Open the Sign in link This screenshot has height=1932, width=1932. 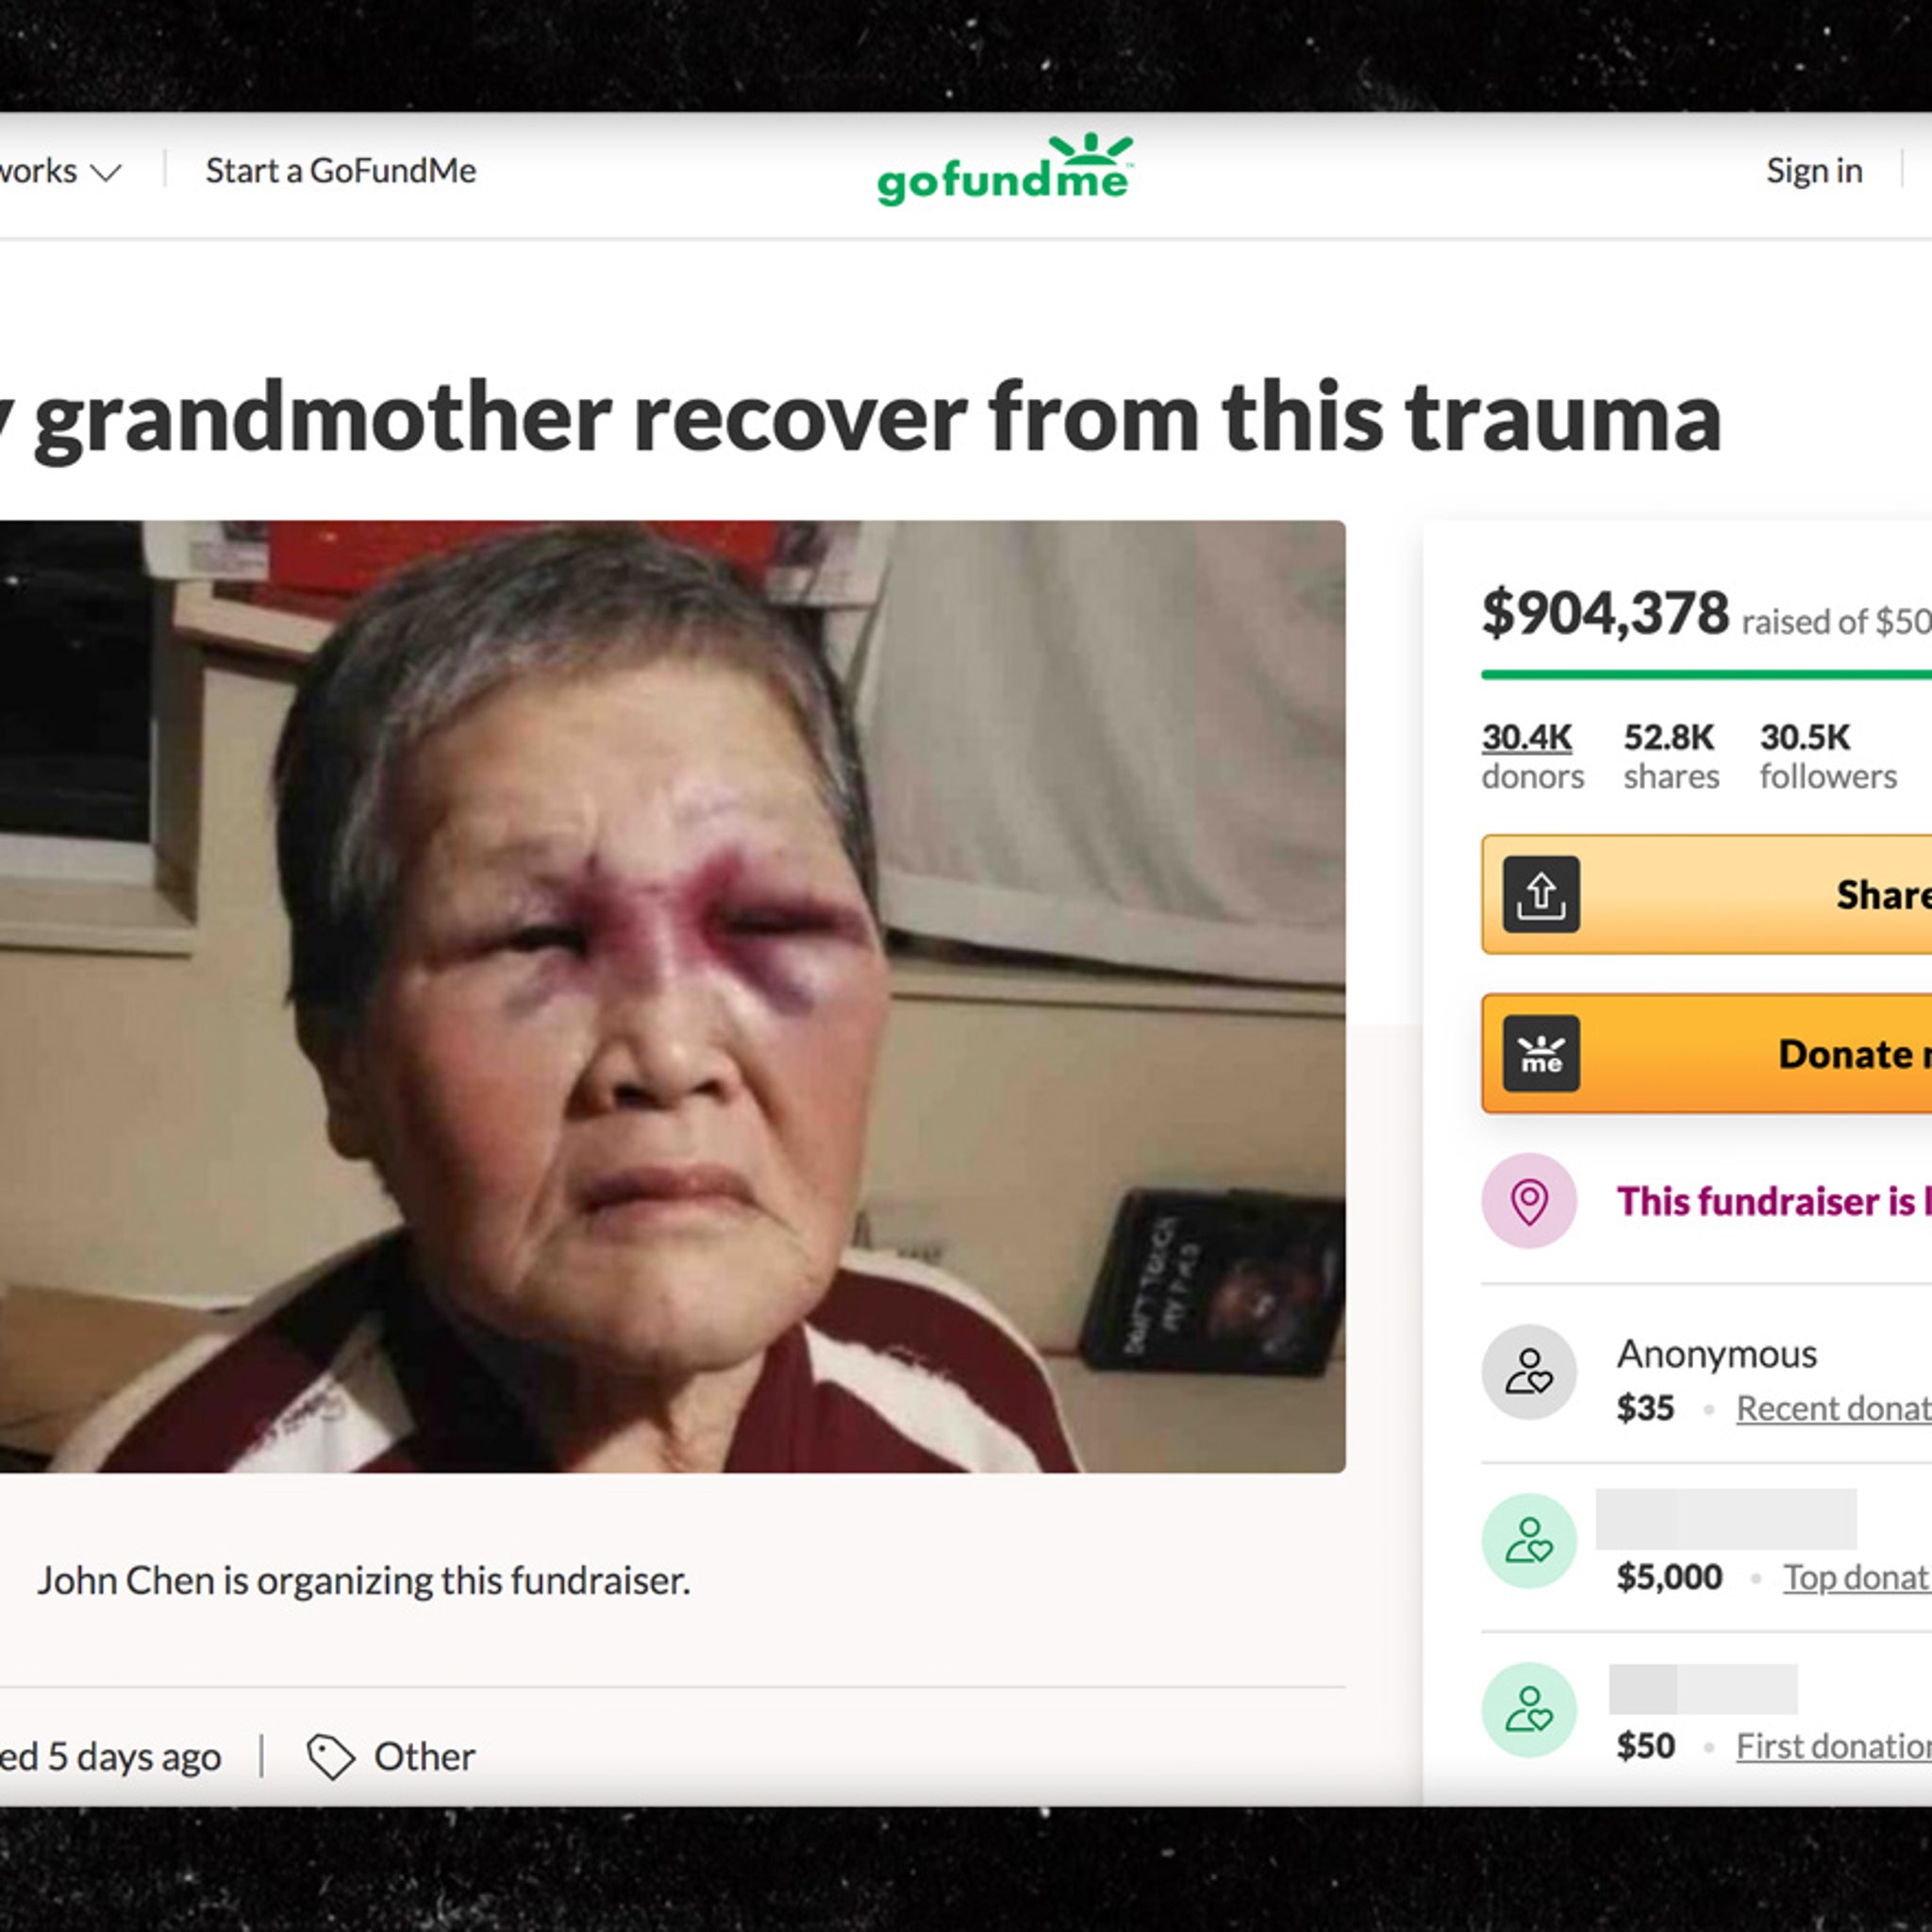tap(1814, 171)
